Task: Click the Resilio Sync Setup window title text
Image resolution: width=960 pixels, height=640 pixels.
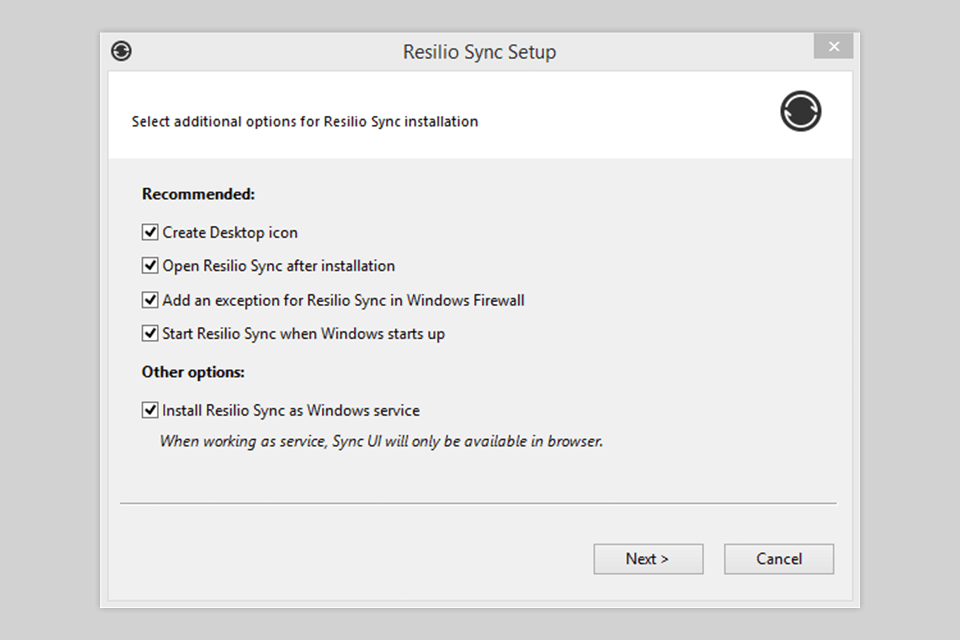Action: 479,52
